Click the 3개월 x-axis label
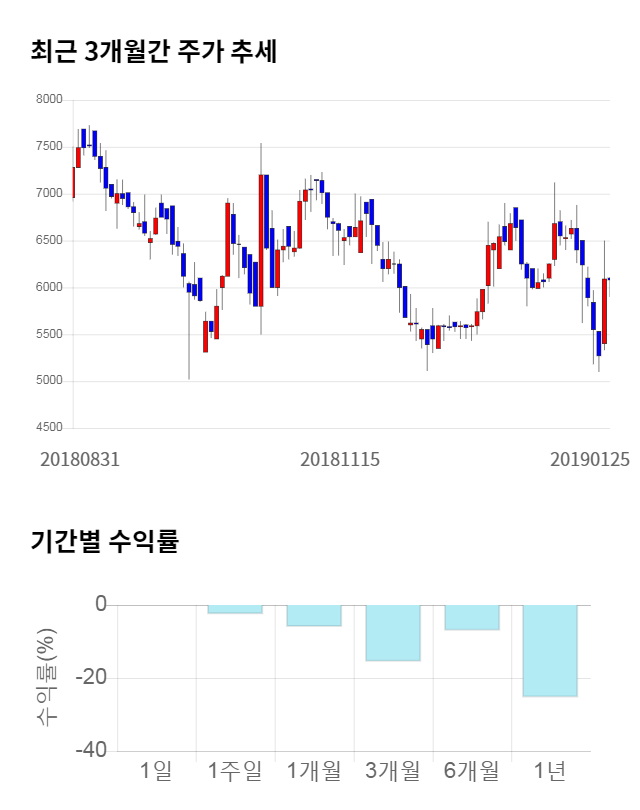This screenshot has width=640, height=810. coord(392,771)
